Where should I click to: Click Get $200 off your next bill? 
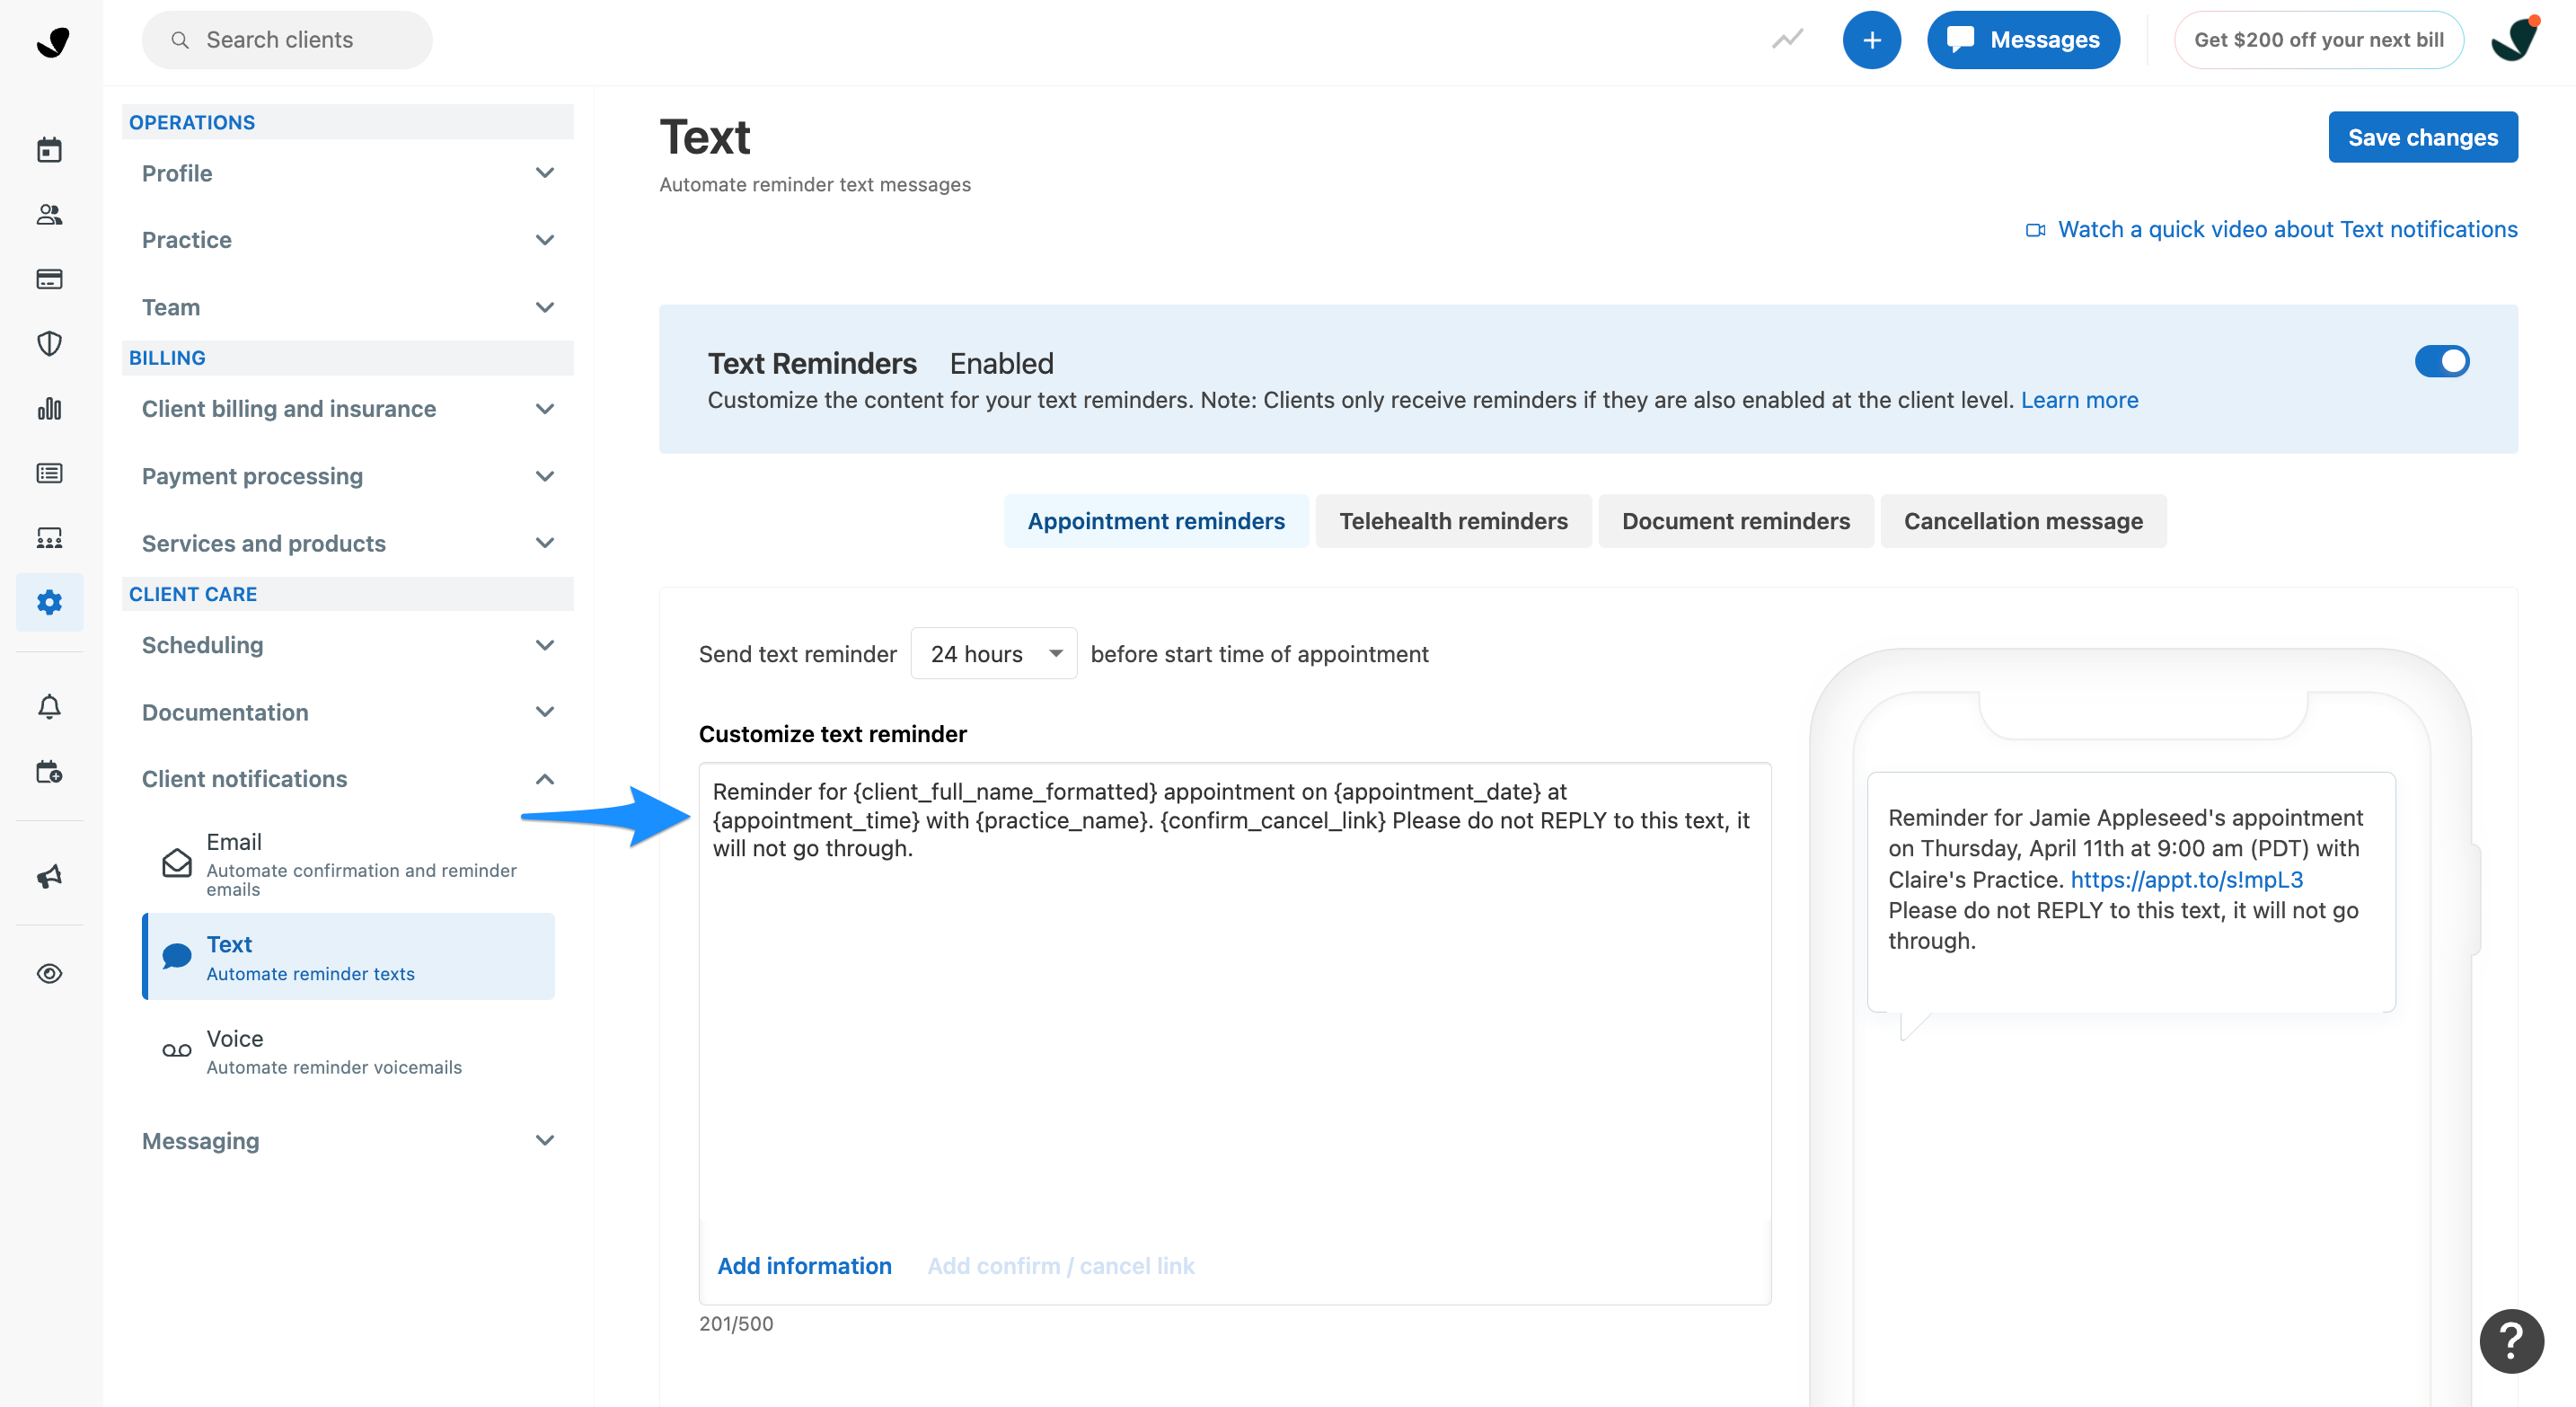[2318, 40]
